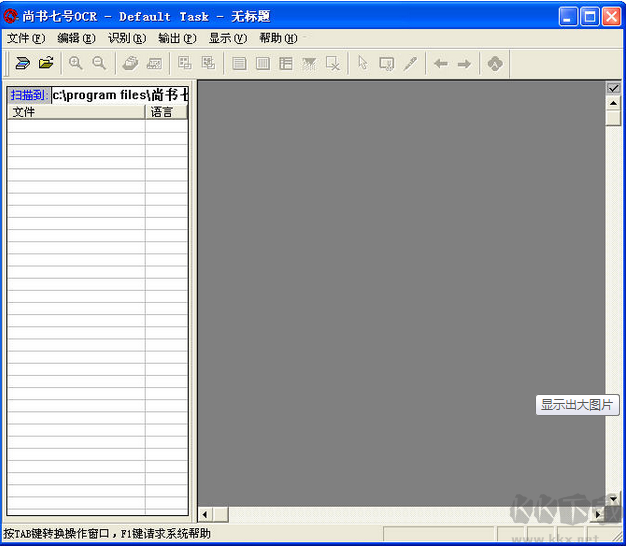Viewport: 626px width, 546px height.
Task: Open the 帮助(H) menu
Action: [x=278, y=38]
